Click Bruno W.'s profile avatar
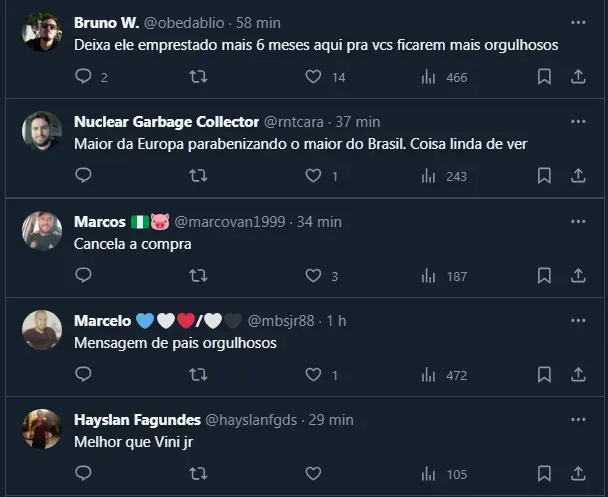 (x=42, y=32)
